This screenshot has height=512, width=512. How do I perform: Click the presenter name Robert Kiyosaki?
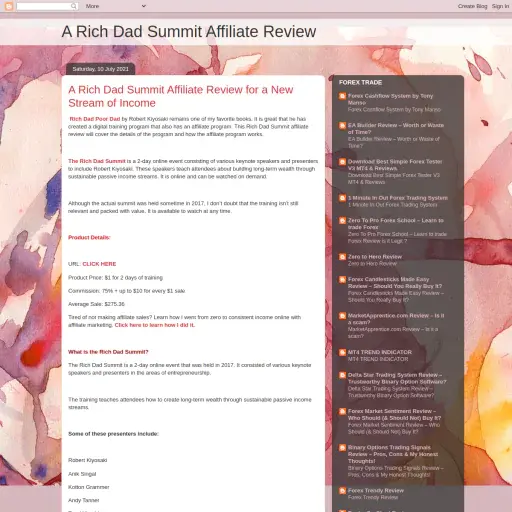pos(88,460)
